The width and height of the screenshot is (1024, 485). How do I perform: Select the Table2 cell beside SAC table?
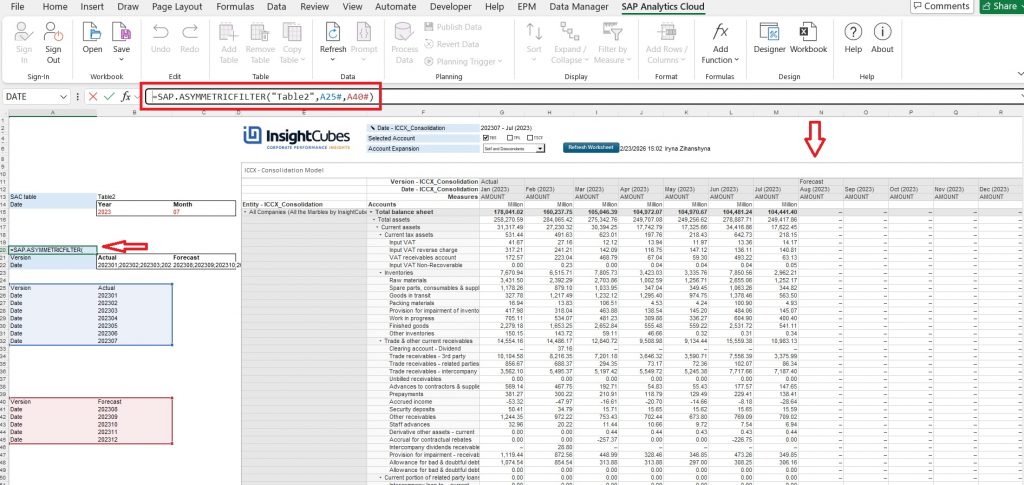click(x=135, y=196)
